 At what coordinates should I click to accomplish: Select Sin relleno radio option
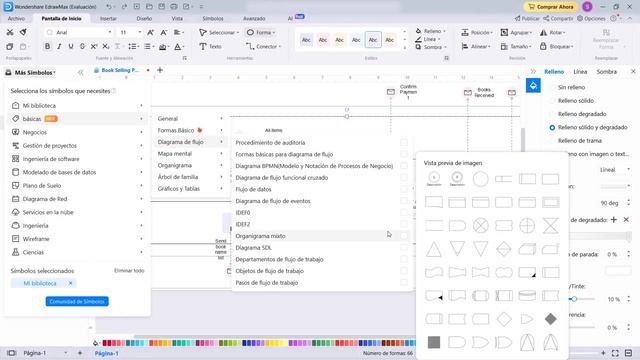(x=552, y=87)
